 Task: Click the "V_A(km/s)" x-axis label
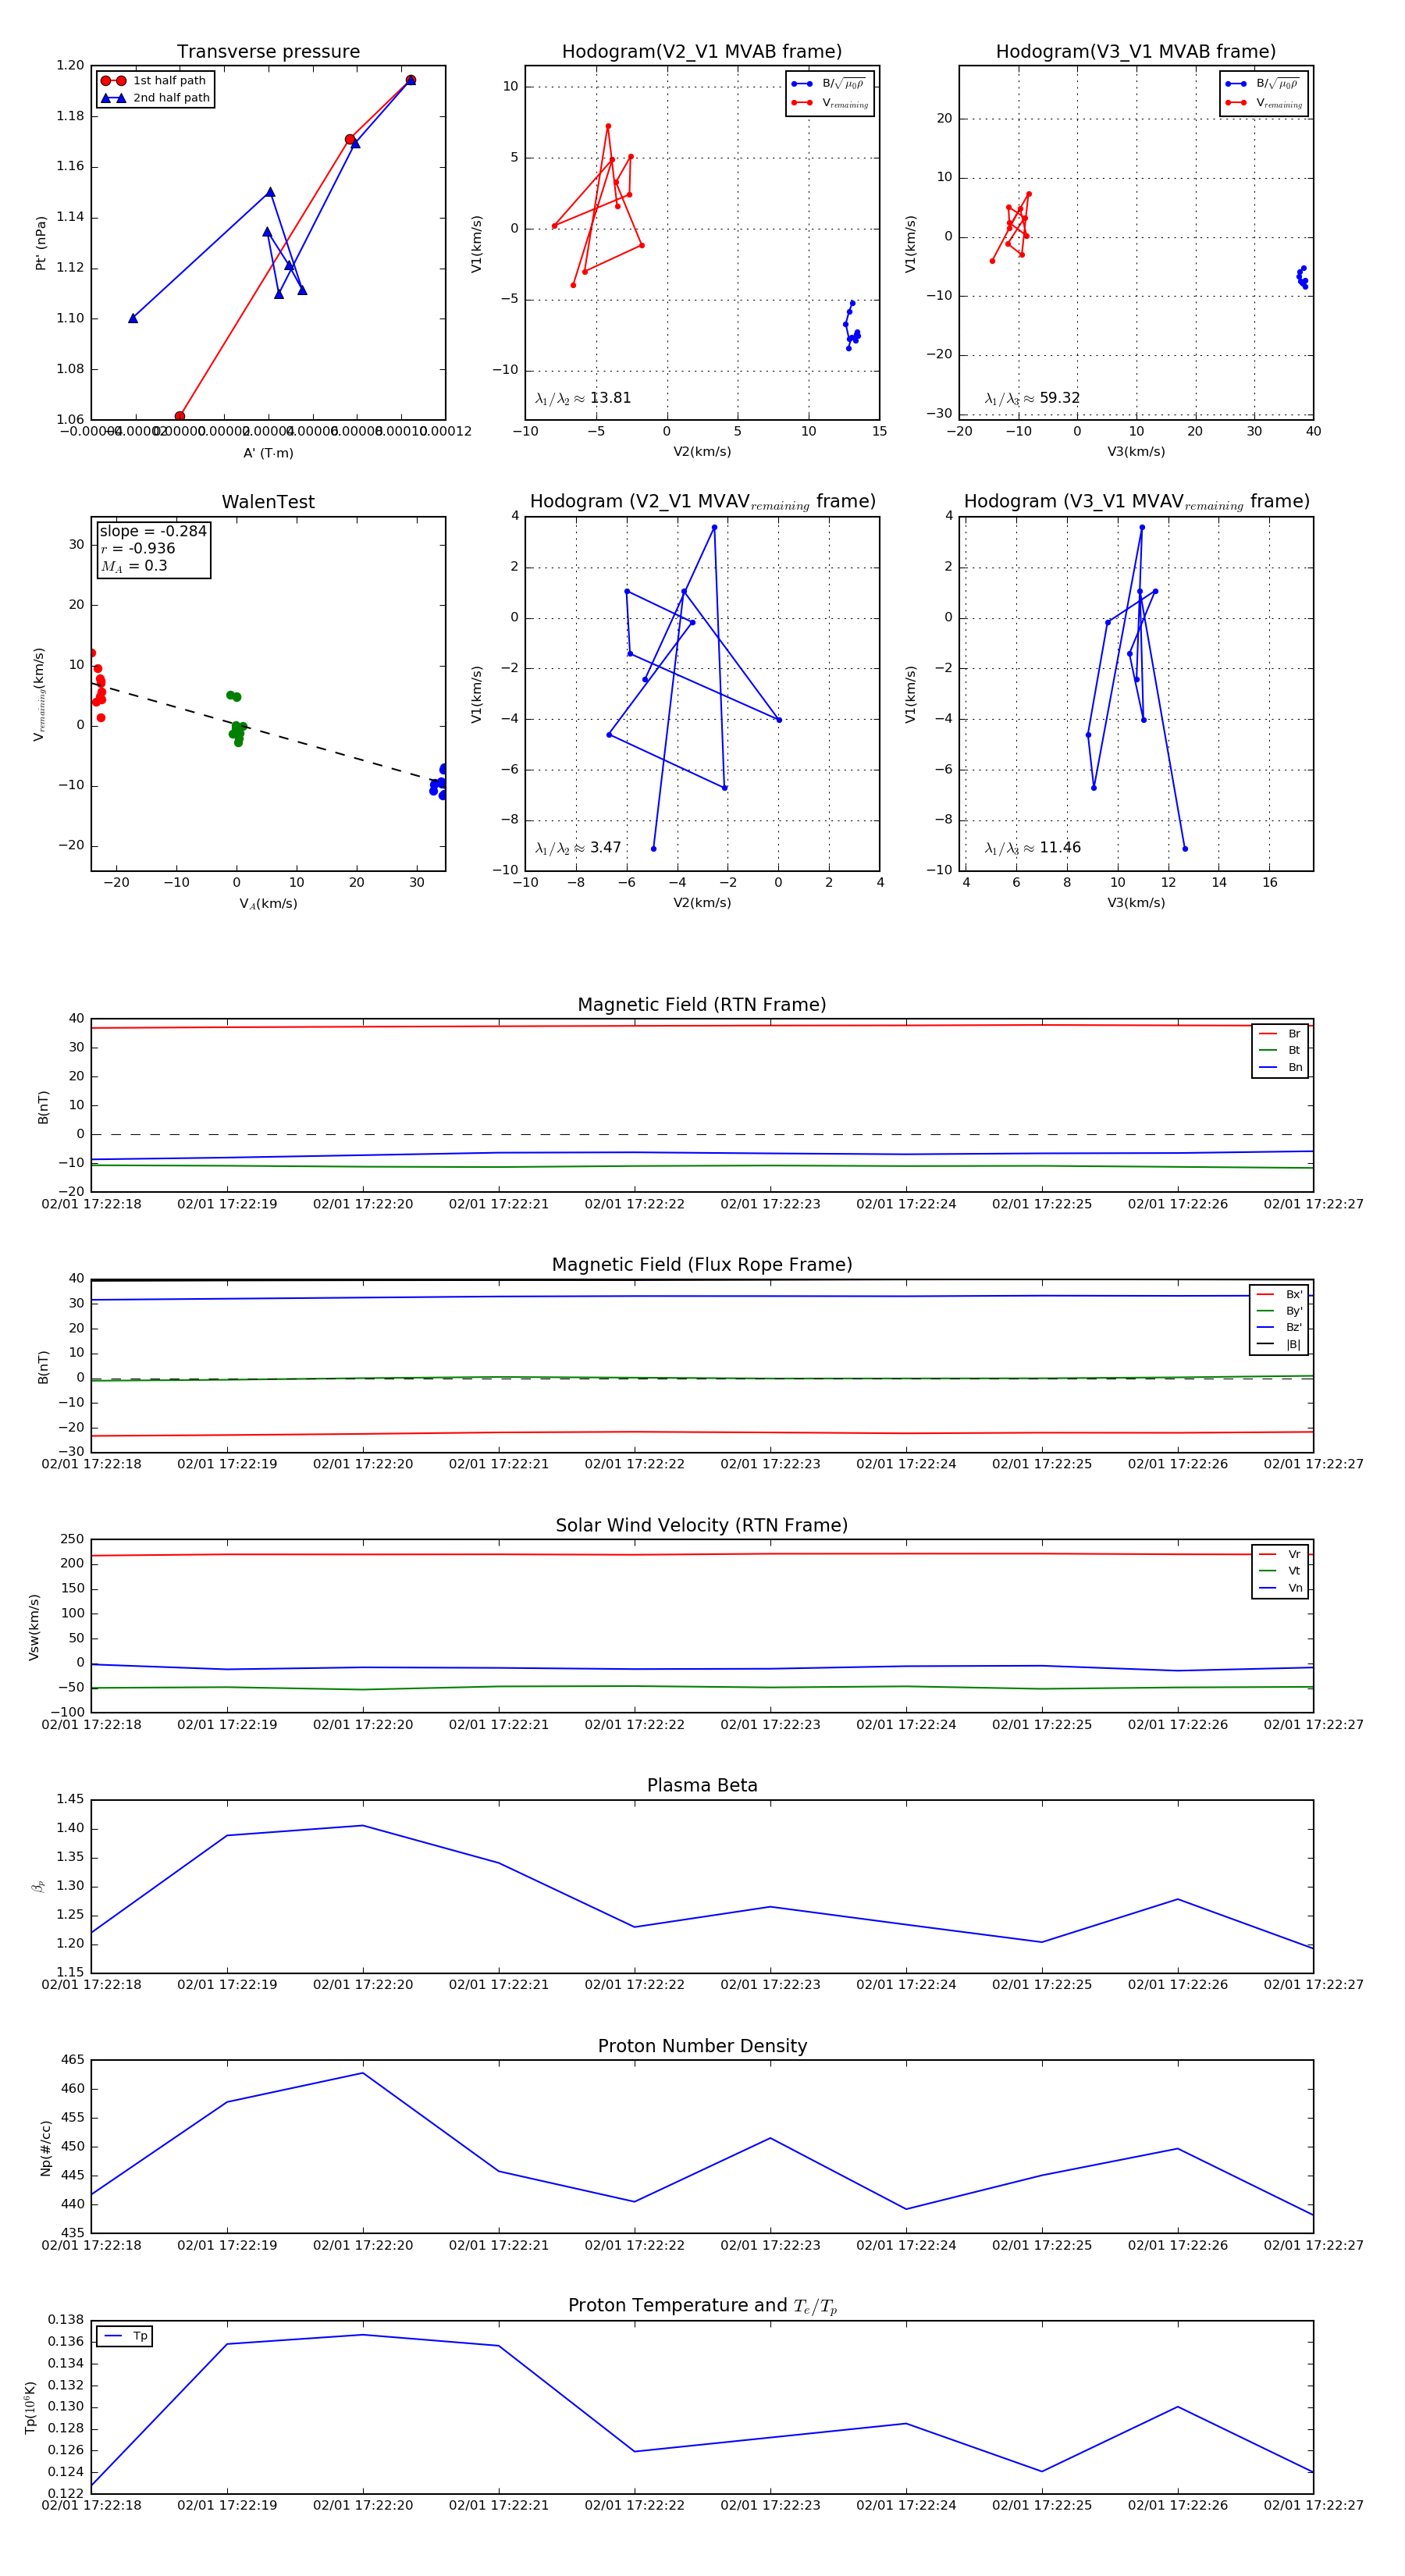(x=268, y=904)
